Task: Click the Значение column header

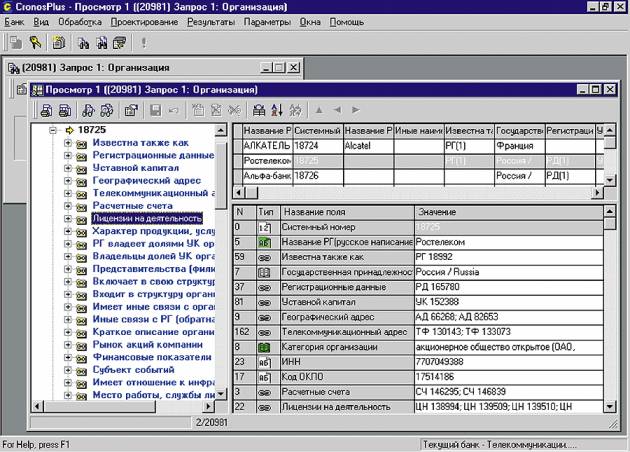Action: tap(509, 212)
